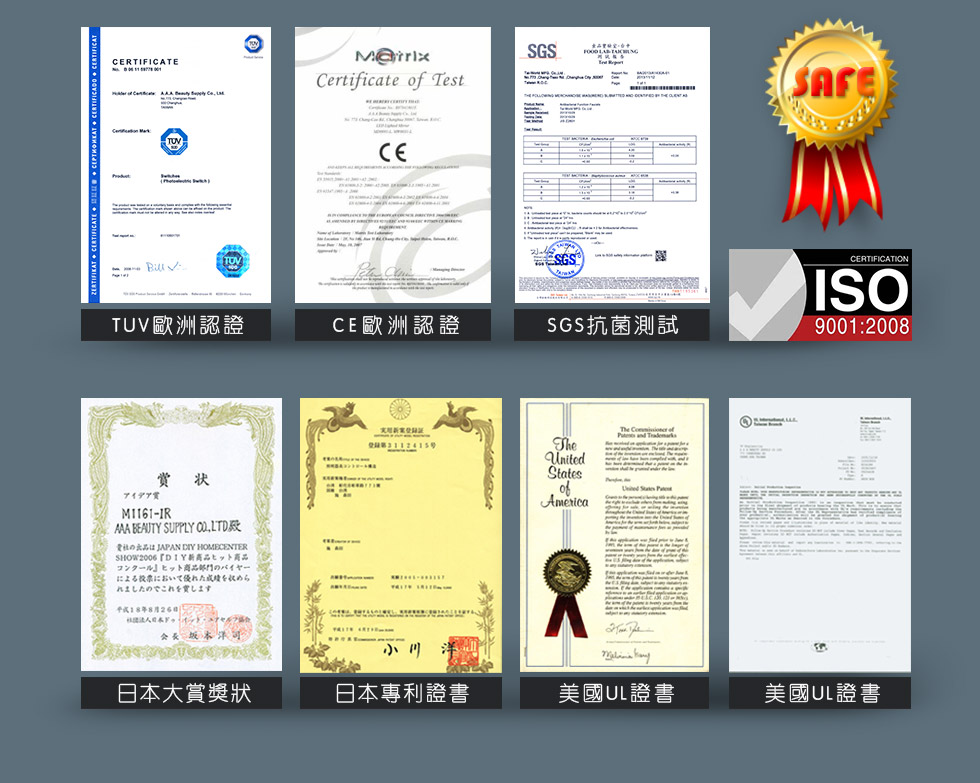Click the "SGS抗菌測試" caption

point(612,325)
